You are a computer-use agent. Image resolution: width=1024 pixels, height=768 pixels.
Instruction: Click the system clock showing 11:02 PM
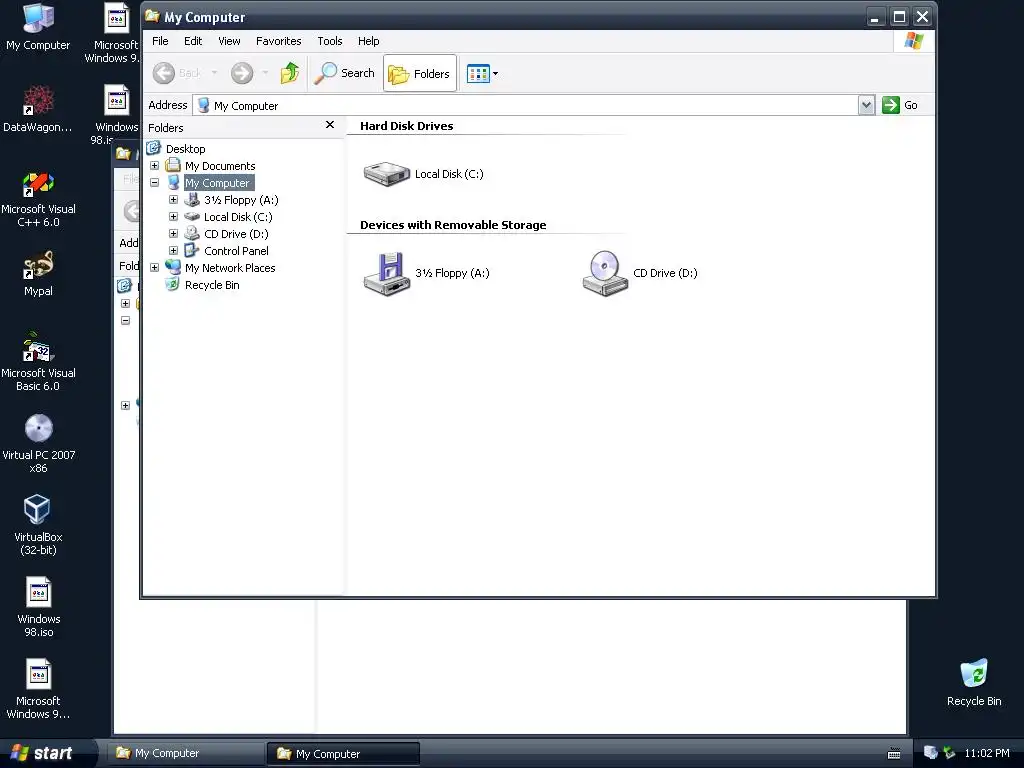point(987,753)
